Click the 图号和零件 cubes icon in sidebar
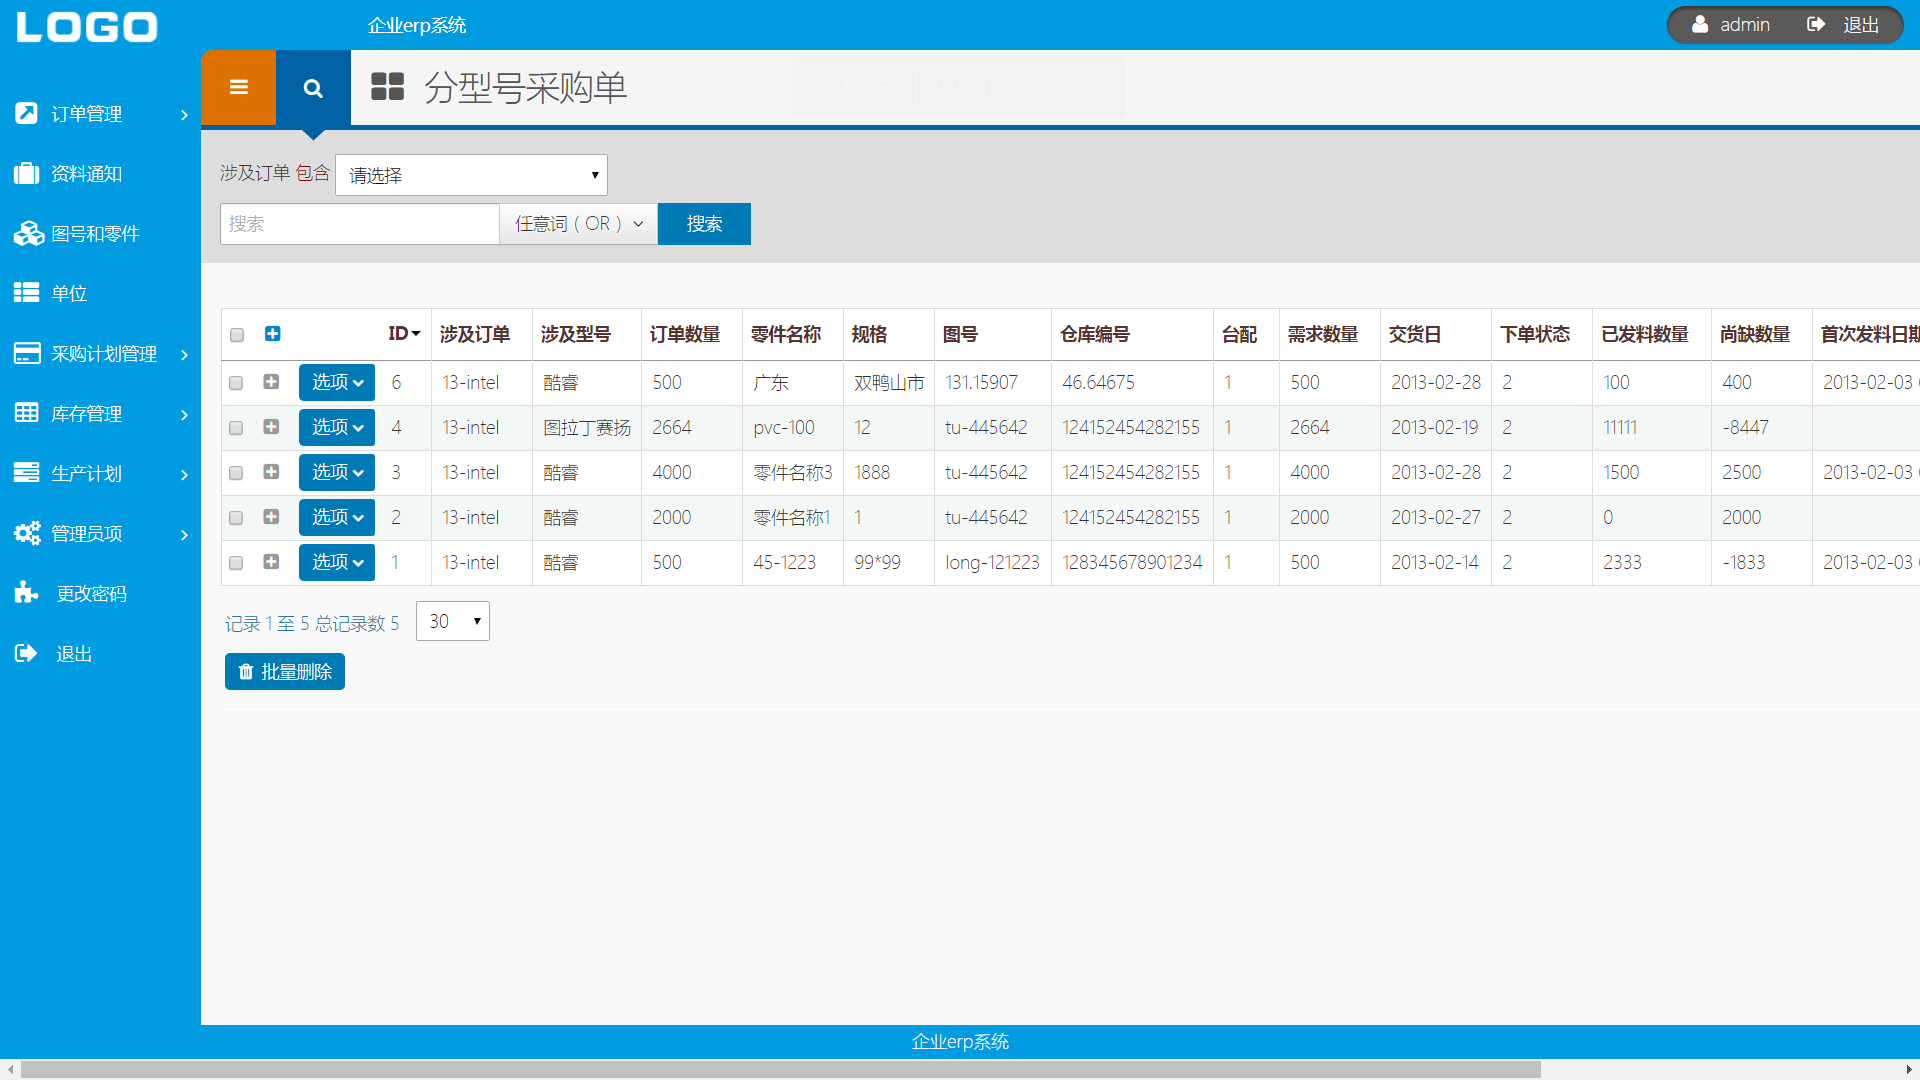This screenshot has height=1080, width=1920. point(28,233)
